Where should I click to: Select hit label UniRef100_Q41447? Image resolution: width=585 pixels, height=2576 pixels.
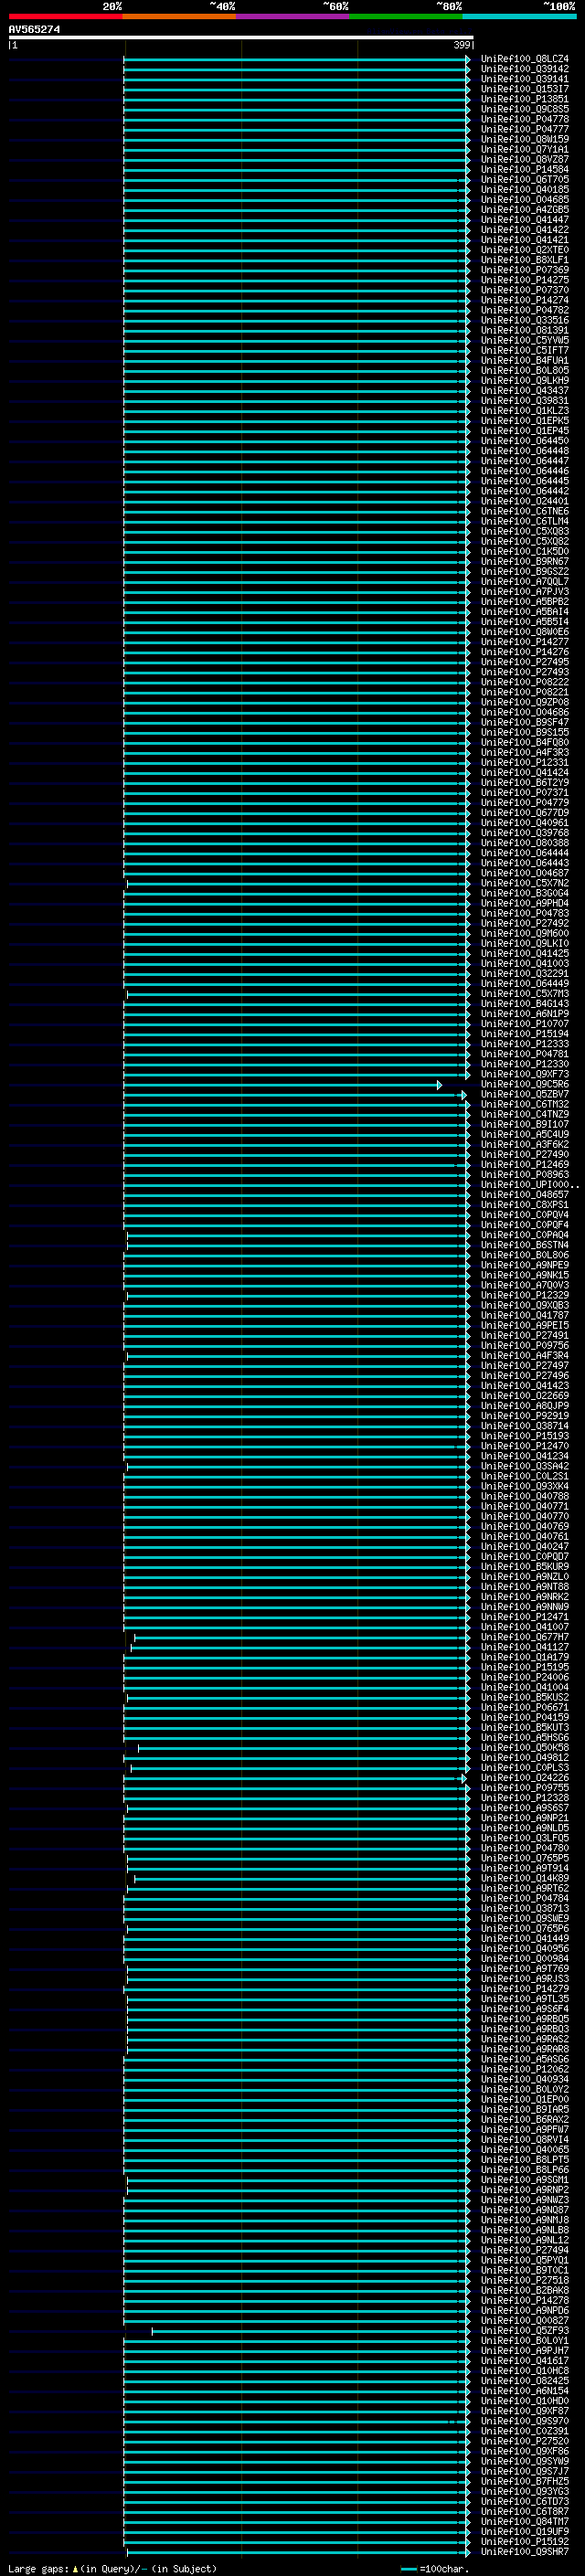click(x=525, y=220)
